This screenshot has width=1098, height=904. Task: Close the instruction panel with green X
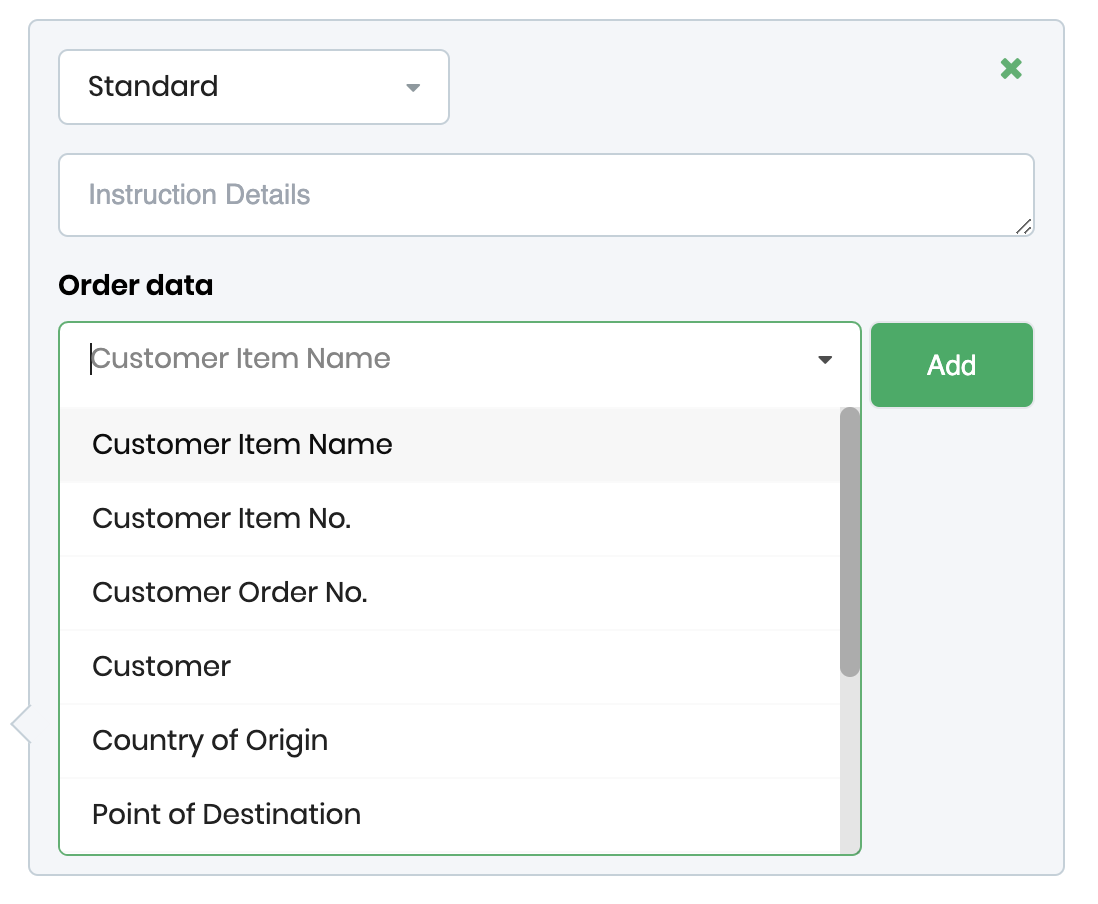tap(1011, 69)
